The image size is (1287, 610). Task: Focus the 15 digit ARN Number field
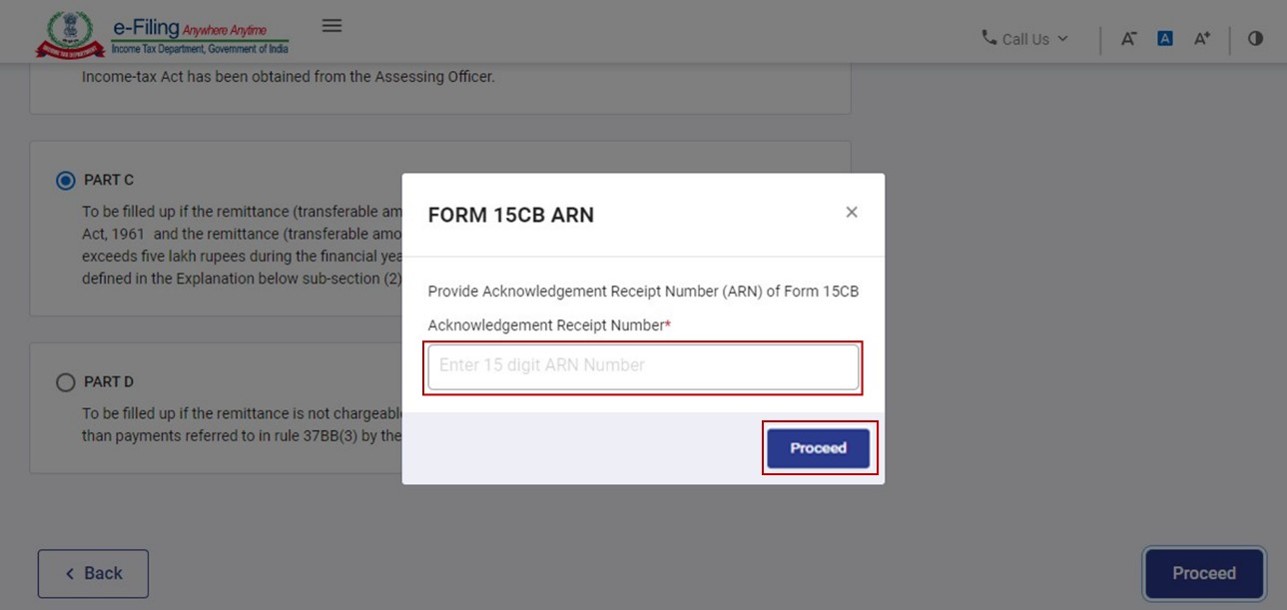[642, 366]
